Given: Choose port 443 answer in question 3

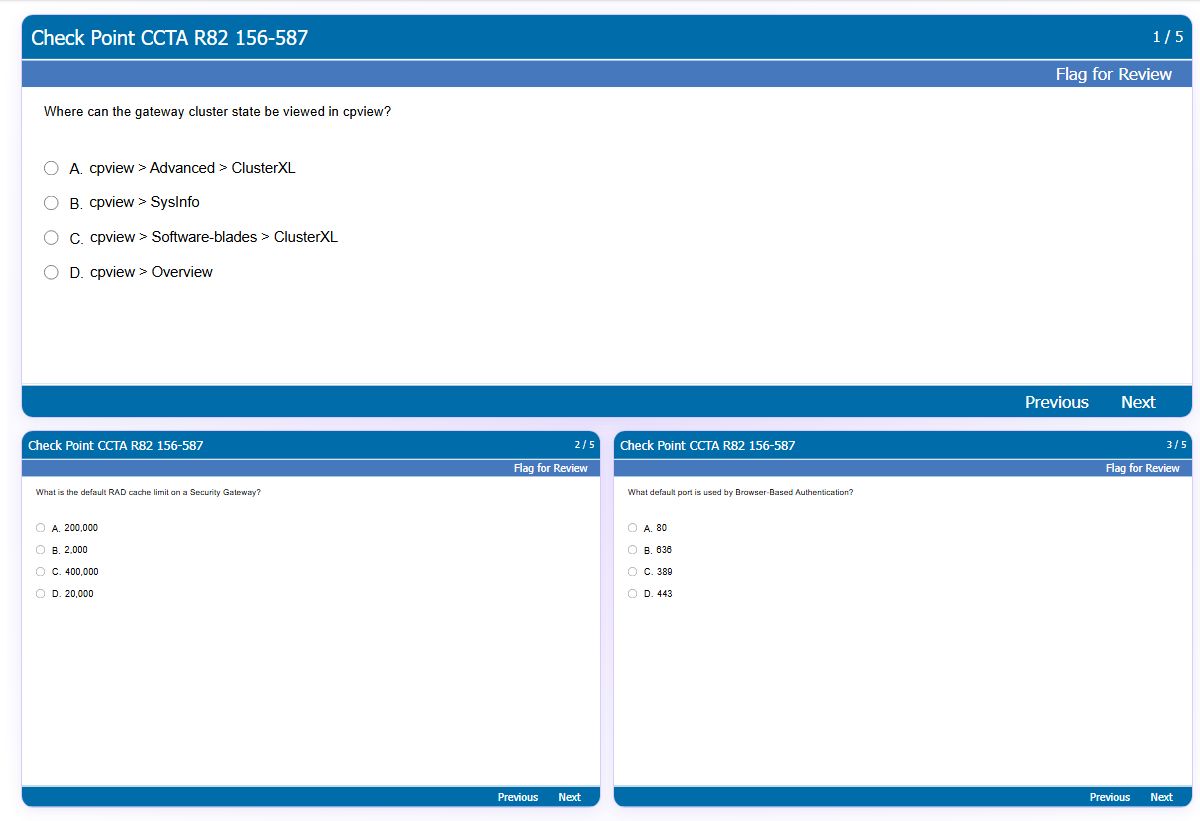Looking at the screenshot, I should pyautogui.click(x=632, y=594).
